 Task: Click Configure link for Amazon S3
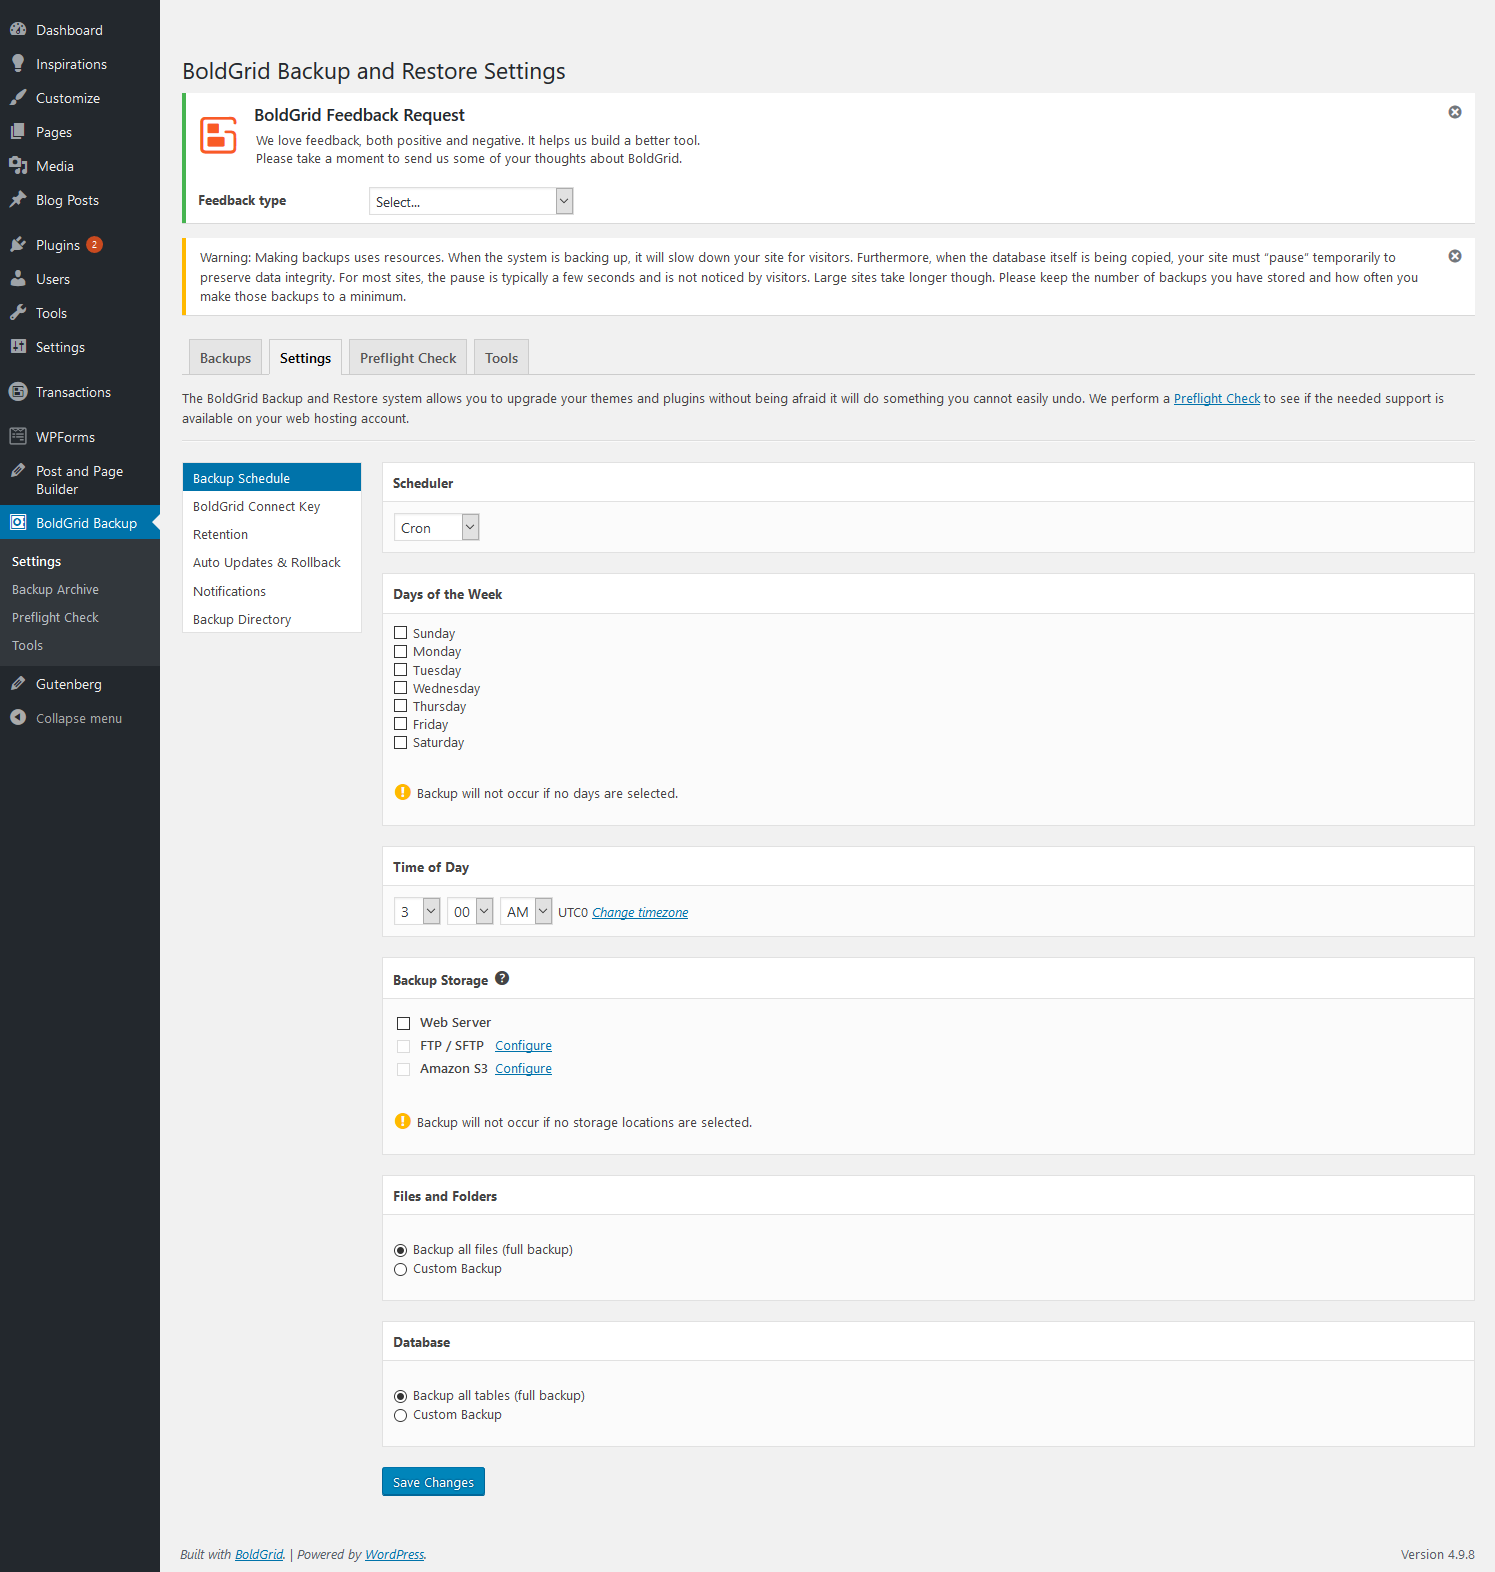(x=523, y=1068)
